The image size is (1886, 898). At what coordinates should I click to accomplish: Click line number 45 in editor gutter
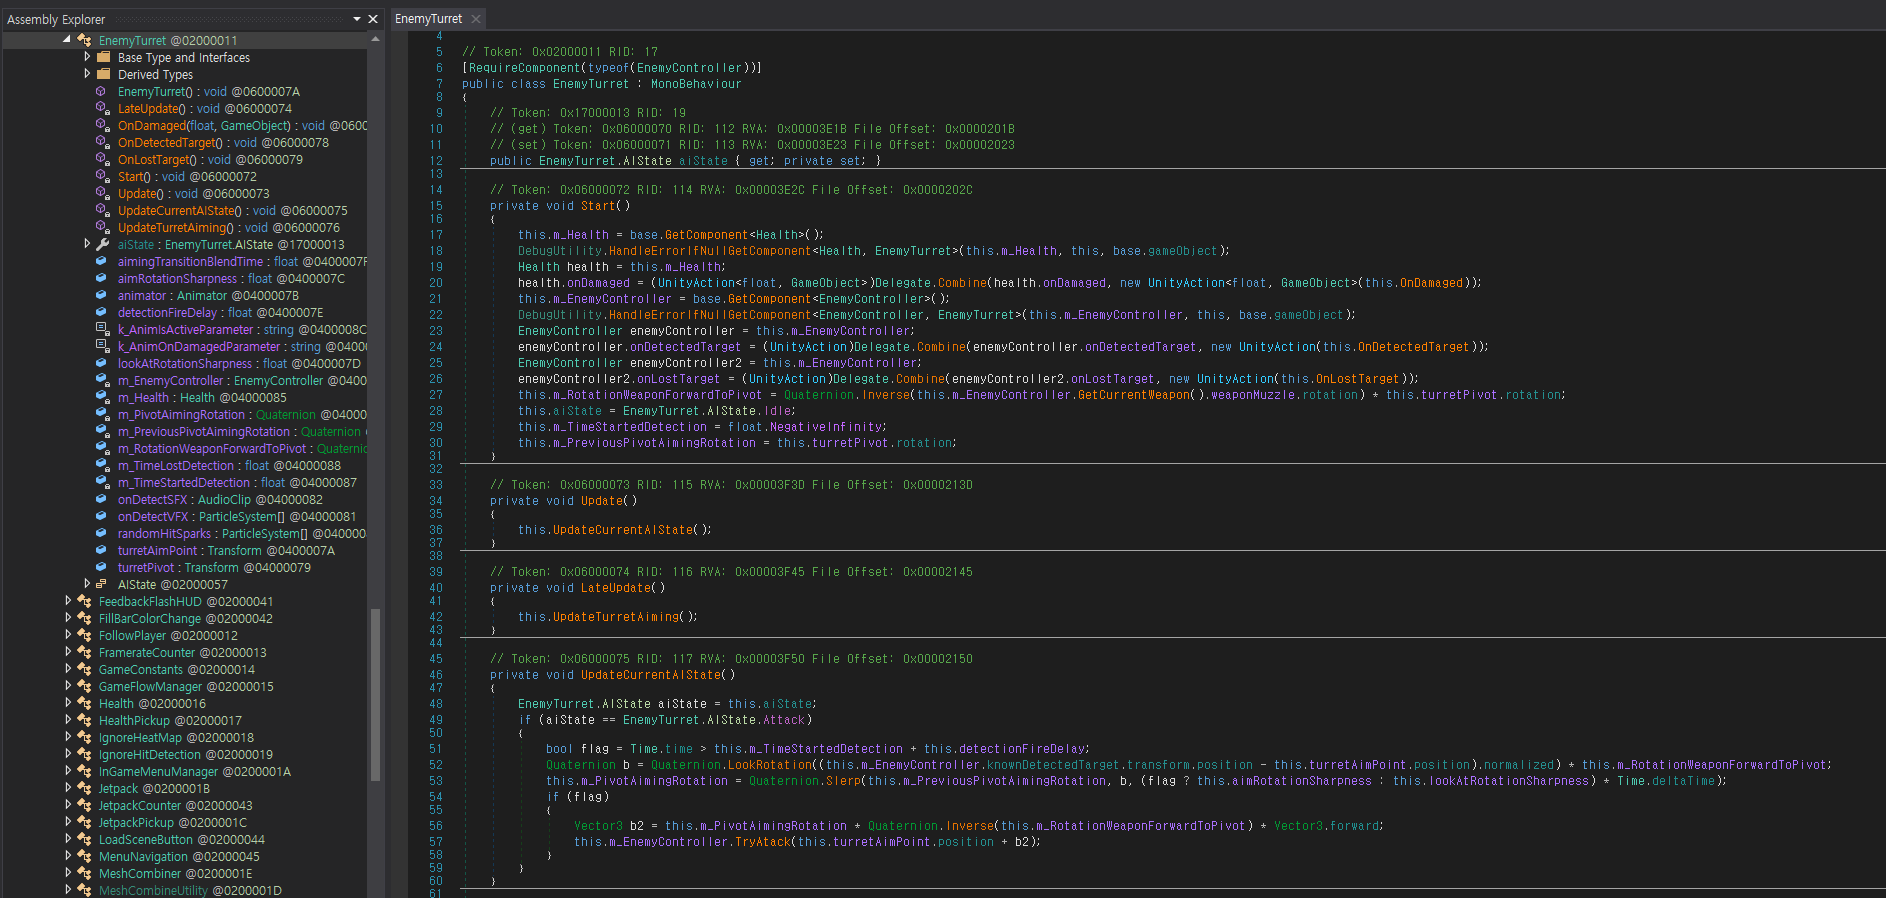(436, 659)
